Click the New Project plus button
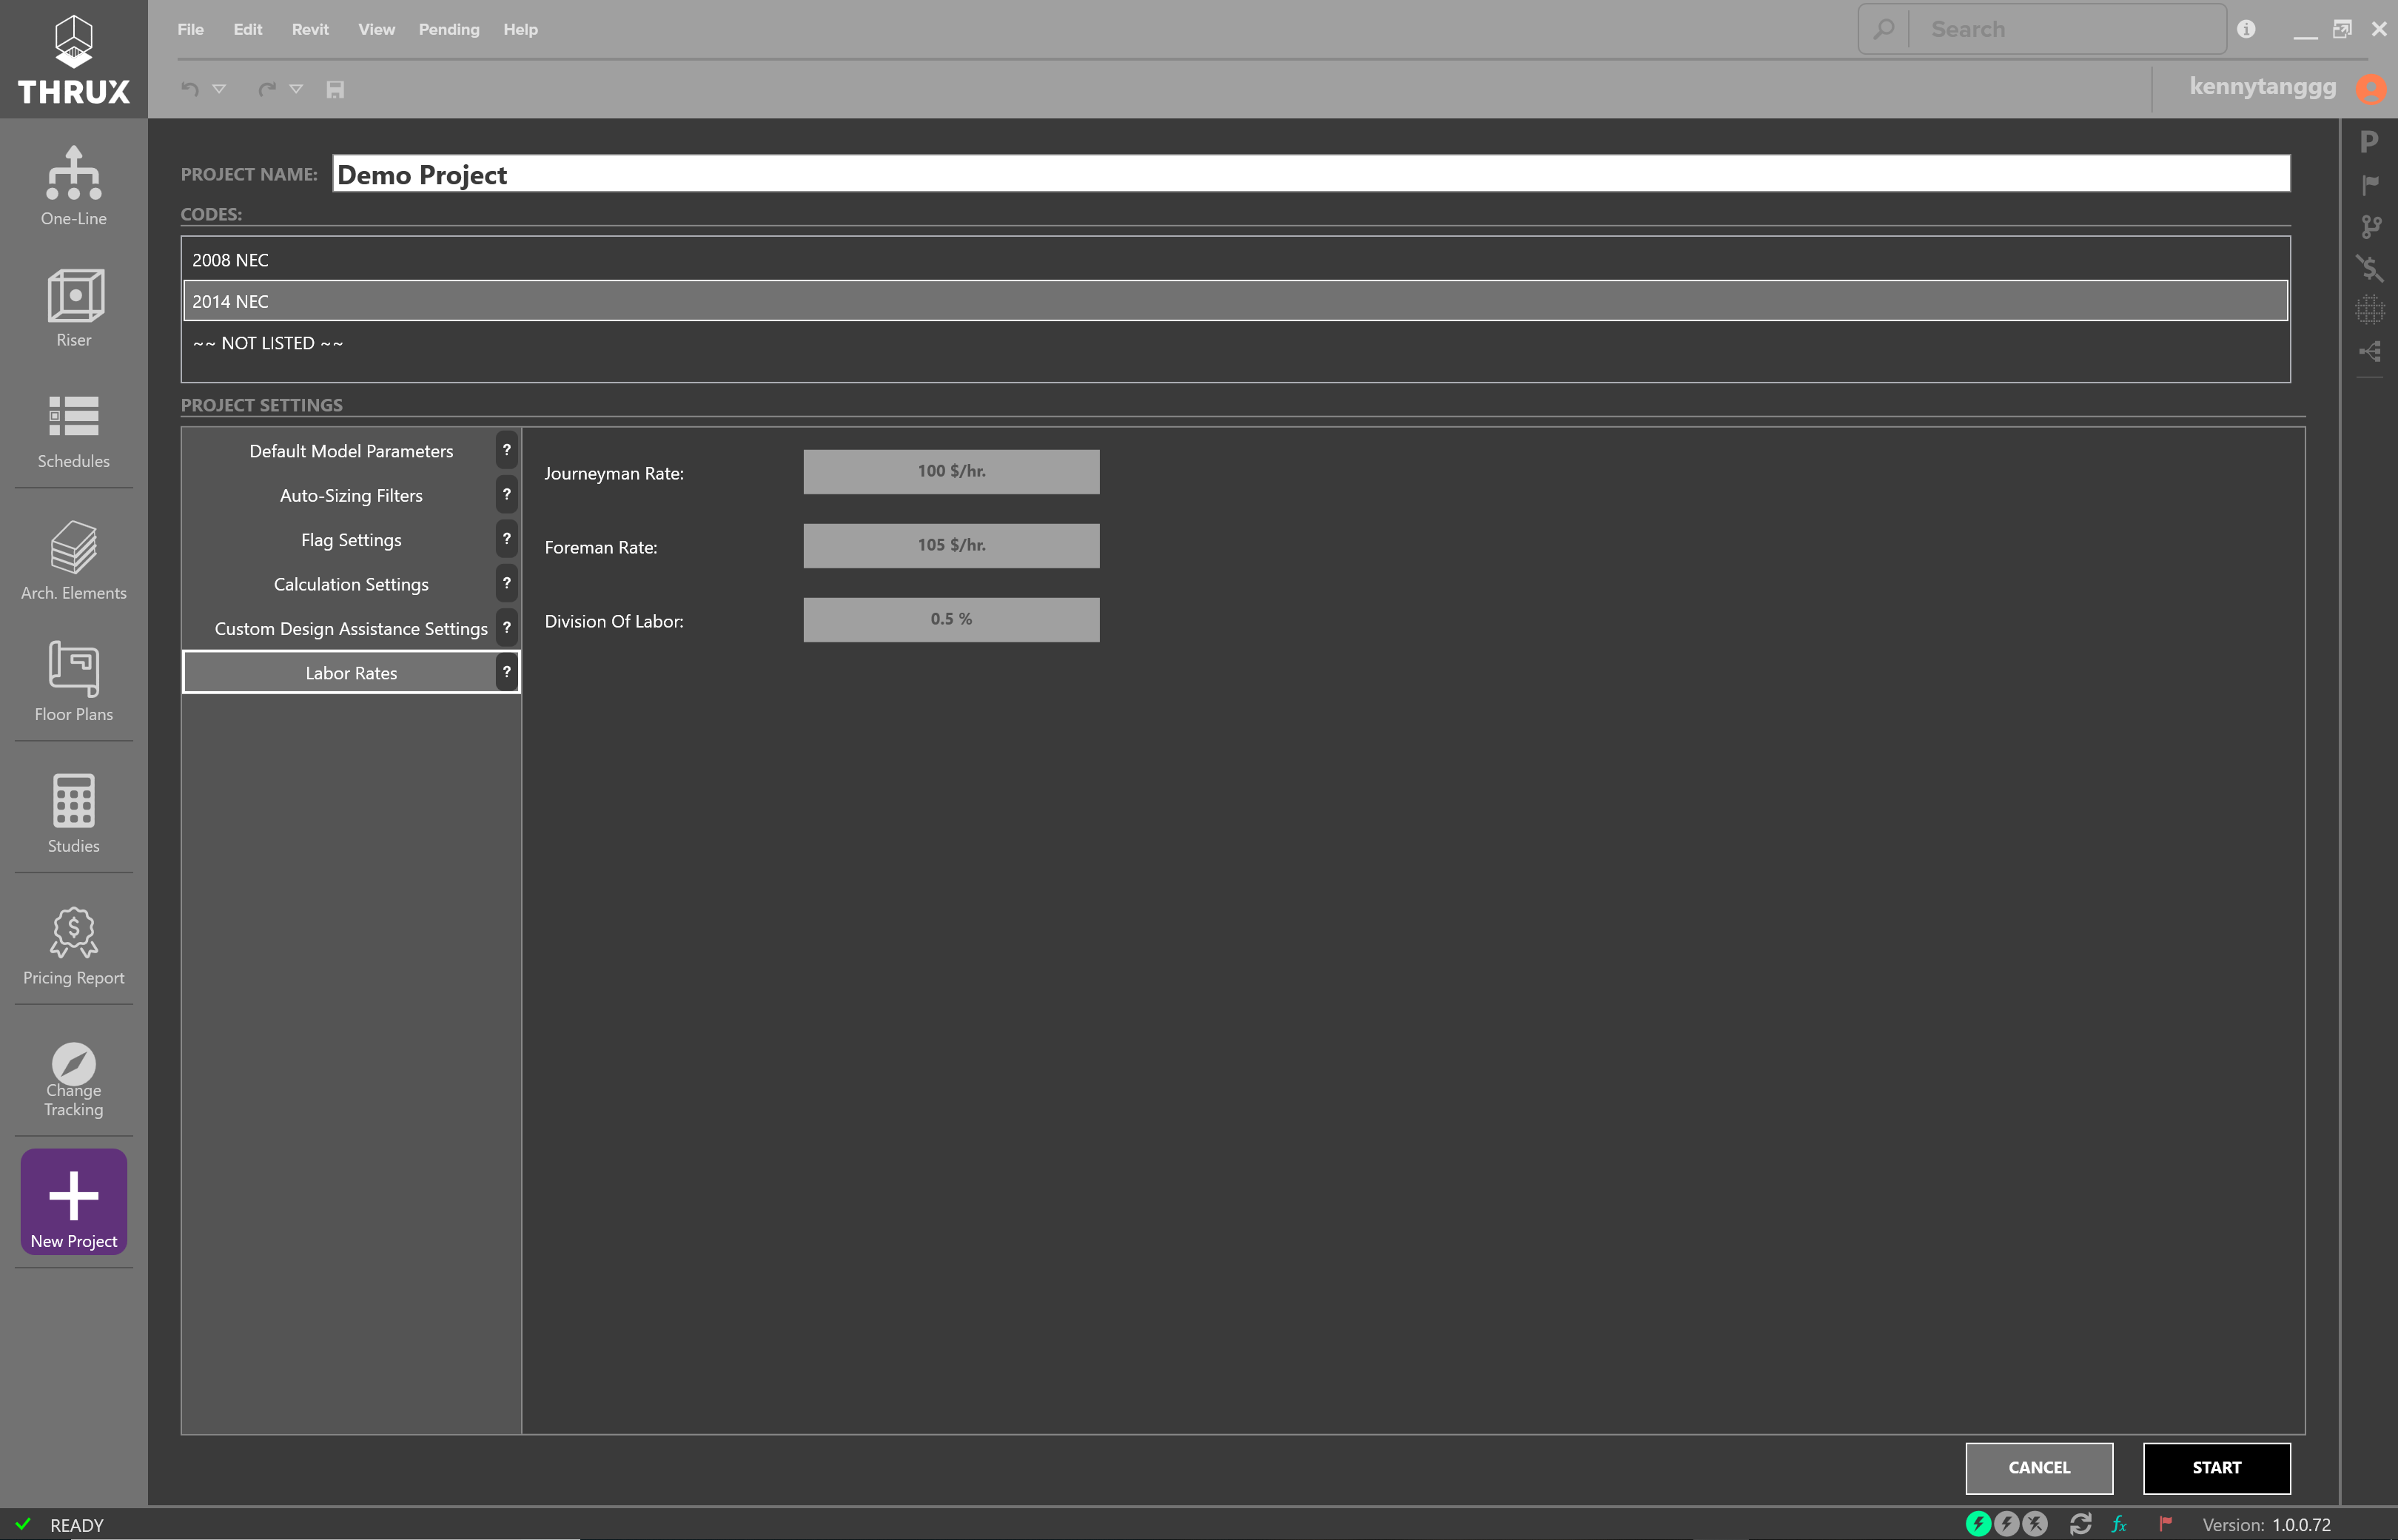Screen dimensions: 2398x1540 73,1202
